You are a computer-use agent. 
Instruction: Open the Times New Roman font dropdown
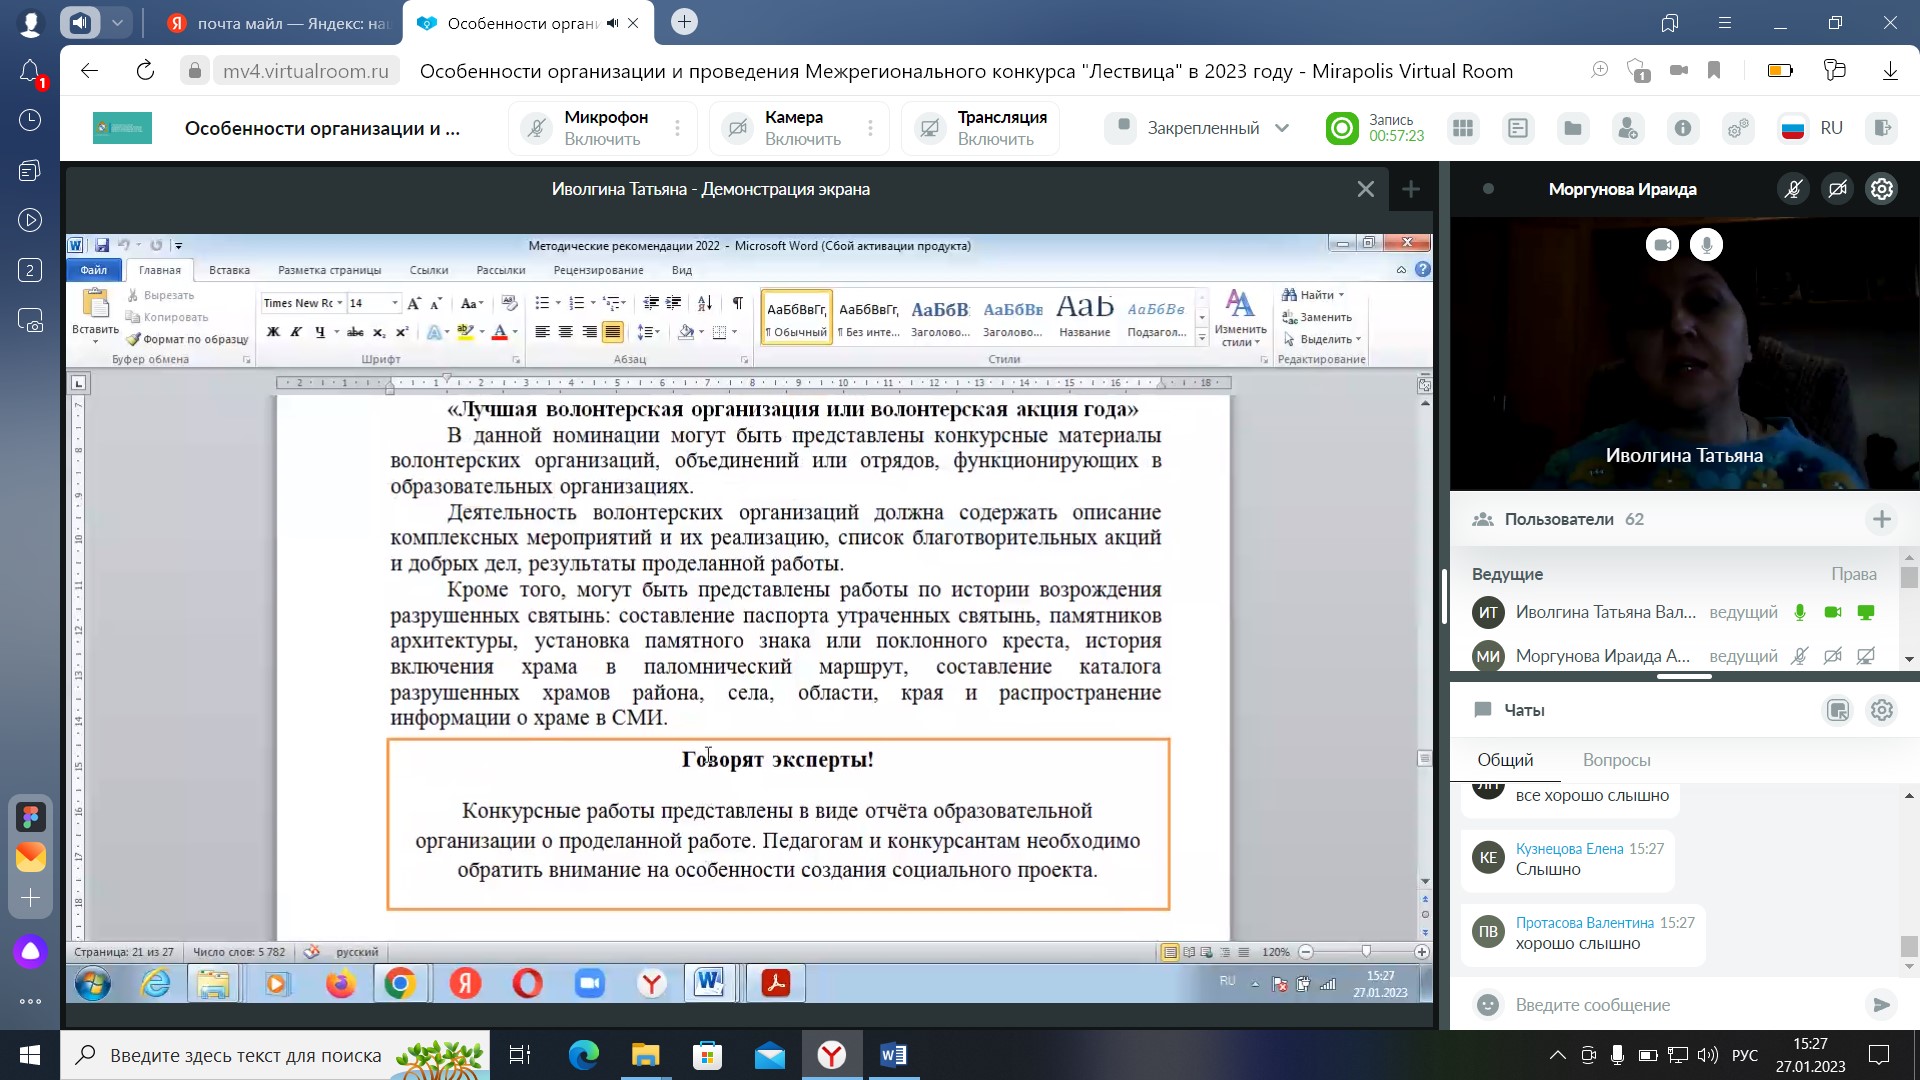tap(340, 303)
